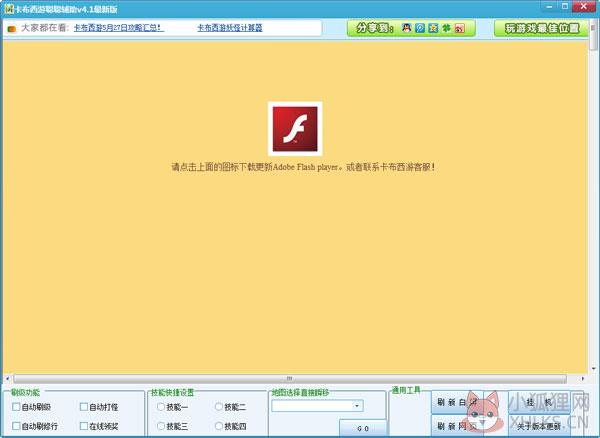The height and width of the screenshot is (438, 600).
Task: Share via the QQ penguin icon
Action: click(407, 28)
